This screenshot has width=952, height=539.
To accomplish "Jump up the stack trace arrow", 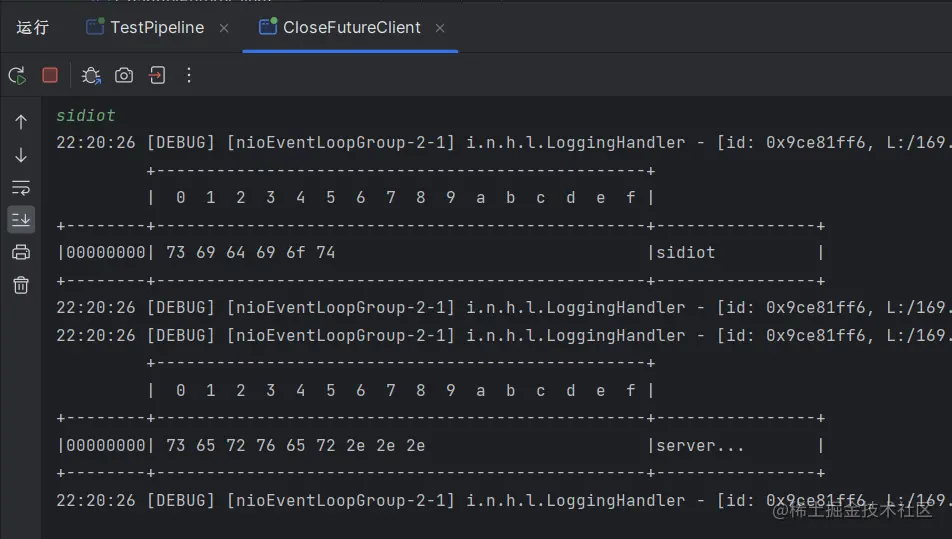I will [x=21, y=122].
